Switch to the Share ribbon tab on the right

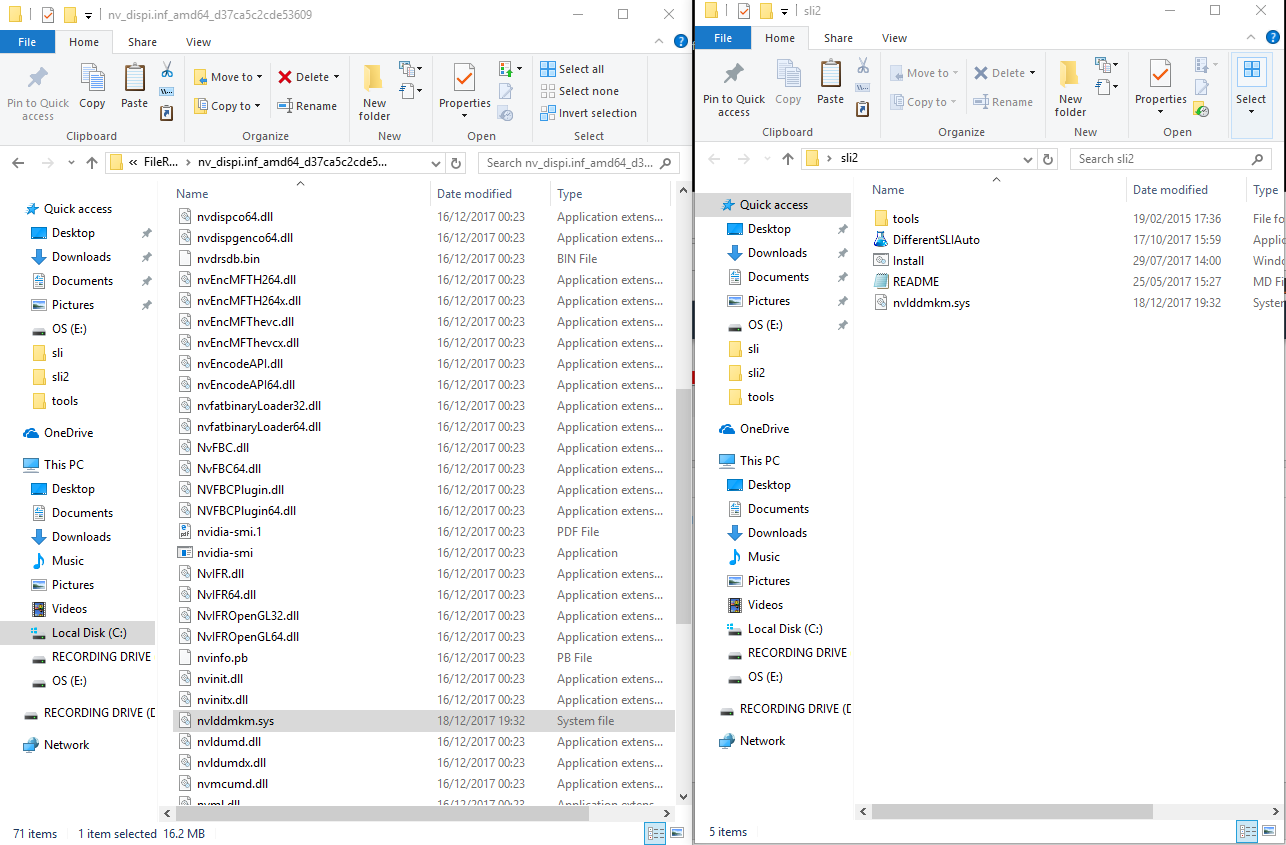[x=838, y=37]
